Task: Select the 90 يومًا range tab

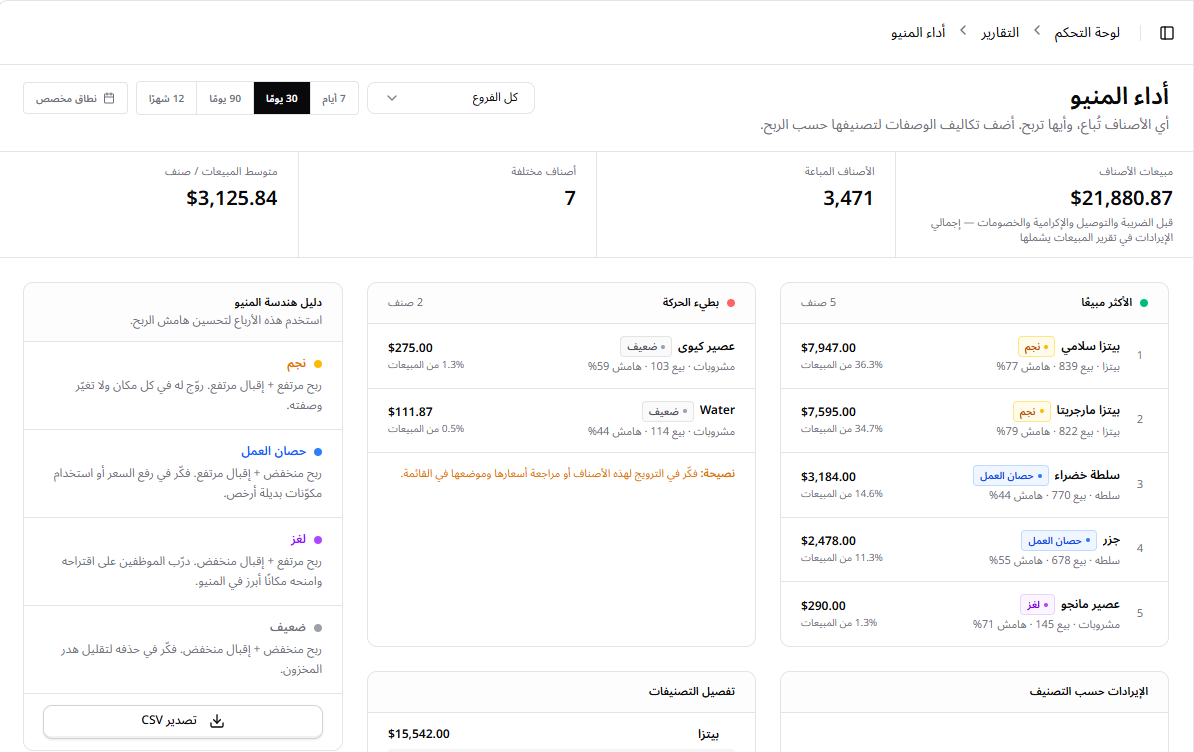Action: (225, 98)
